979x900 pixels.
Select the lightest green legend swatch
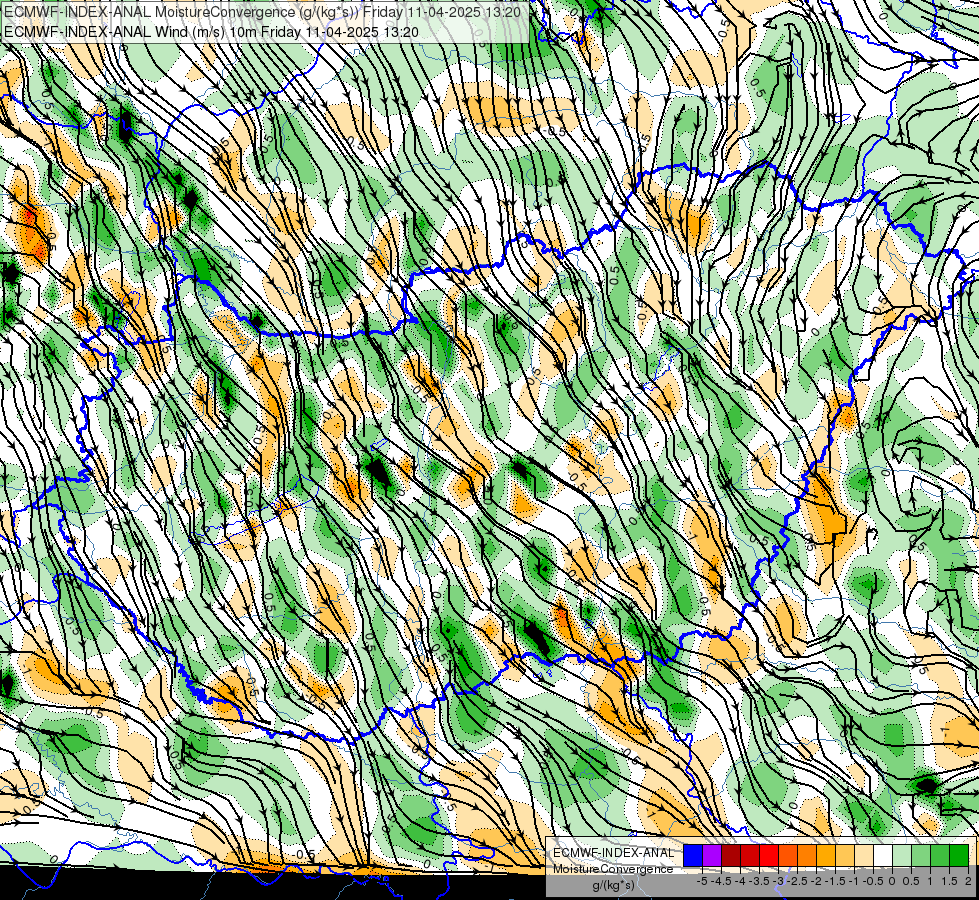pyautogui.click(x=902, y=855)
